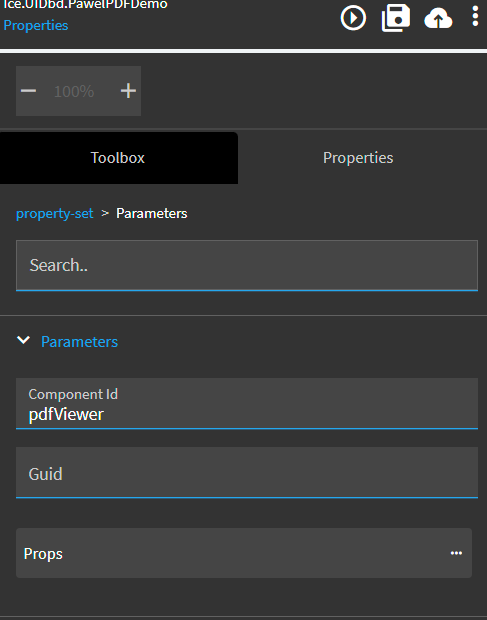487x620 pixels.
Task: Zoom in with the plus icon
Action: 128,91
